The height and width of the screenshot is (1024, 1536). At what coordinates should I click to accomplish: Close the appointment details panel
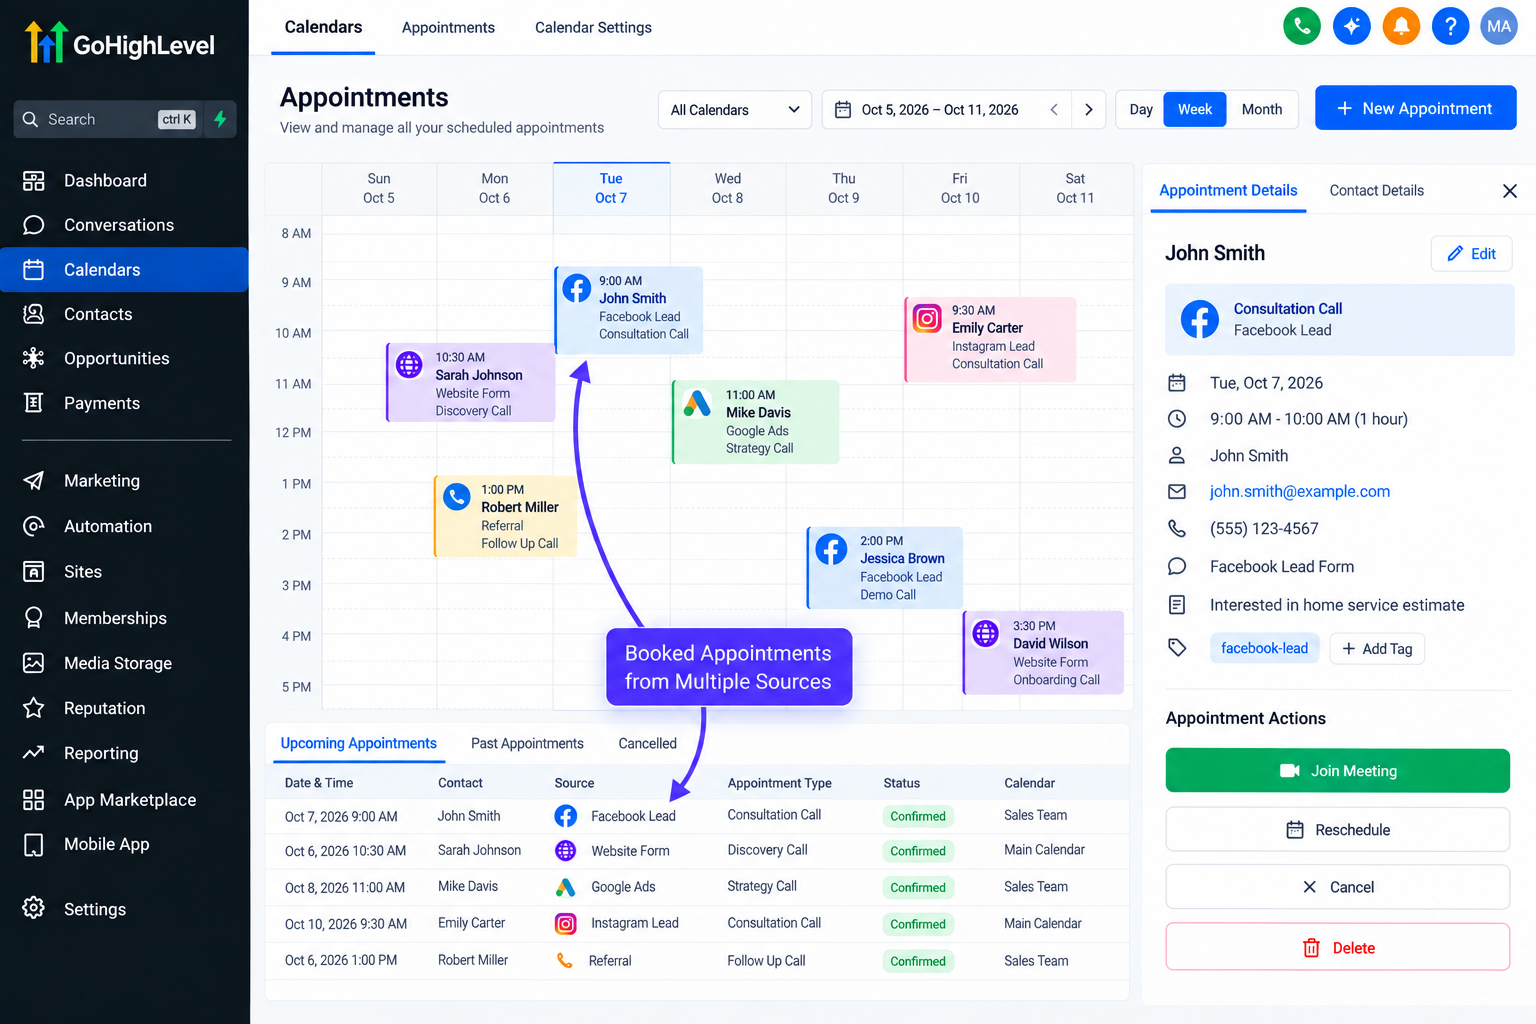[1510, 191]
